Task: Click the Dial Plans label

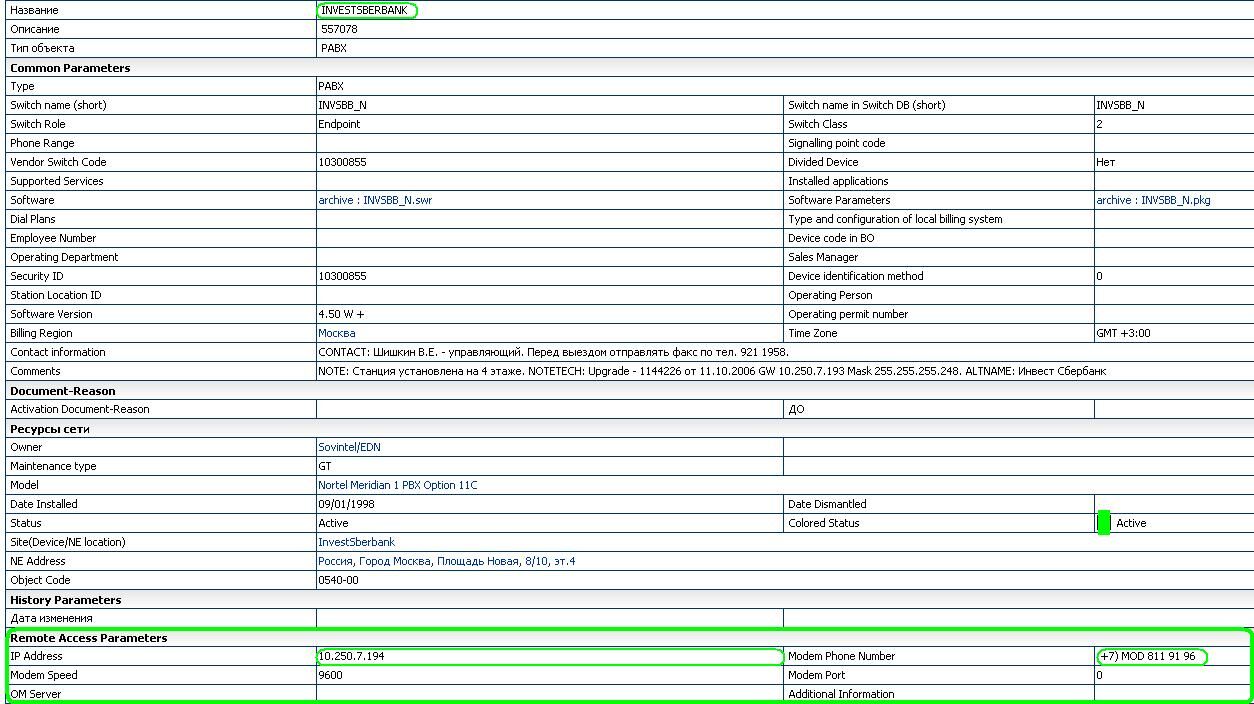Action: (33, 219)
